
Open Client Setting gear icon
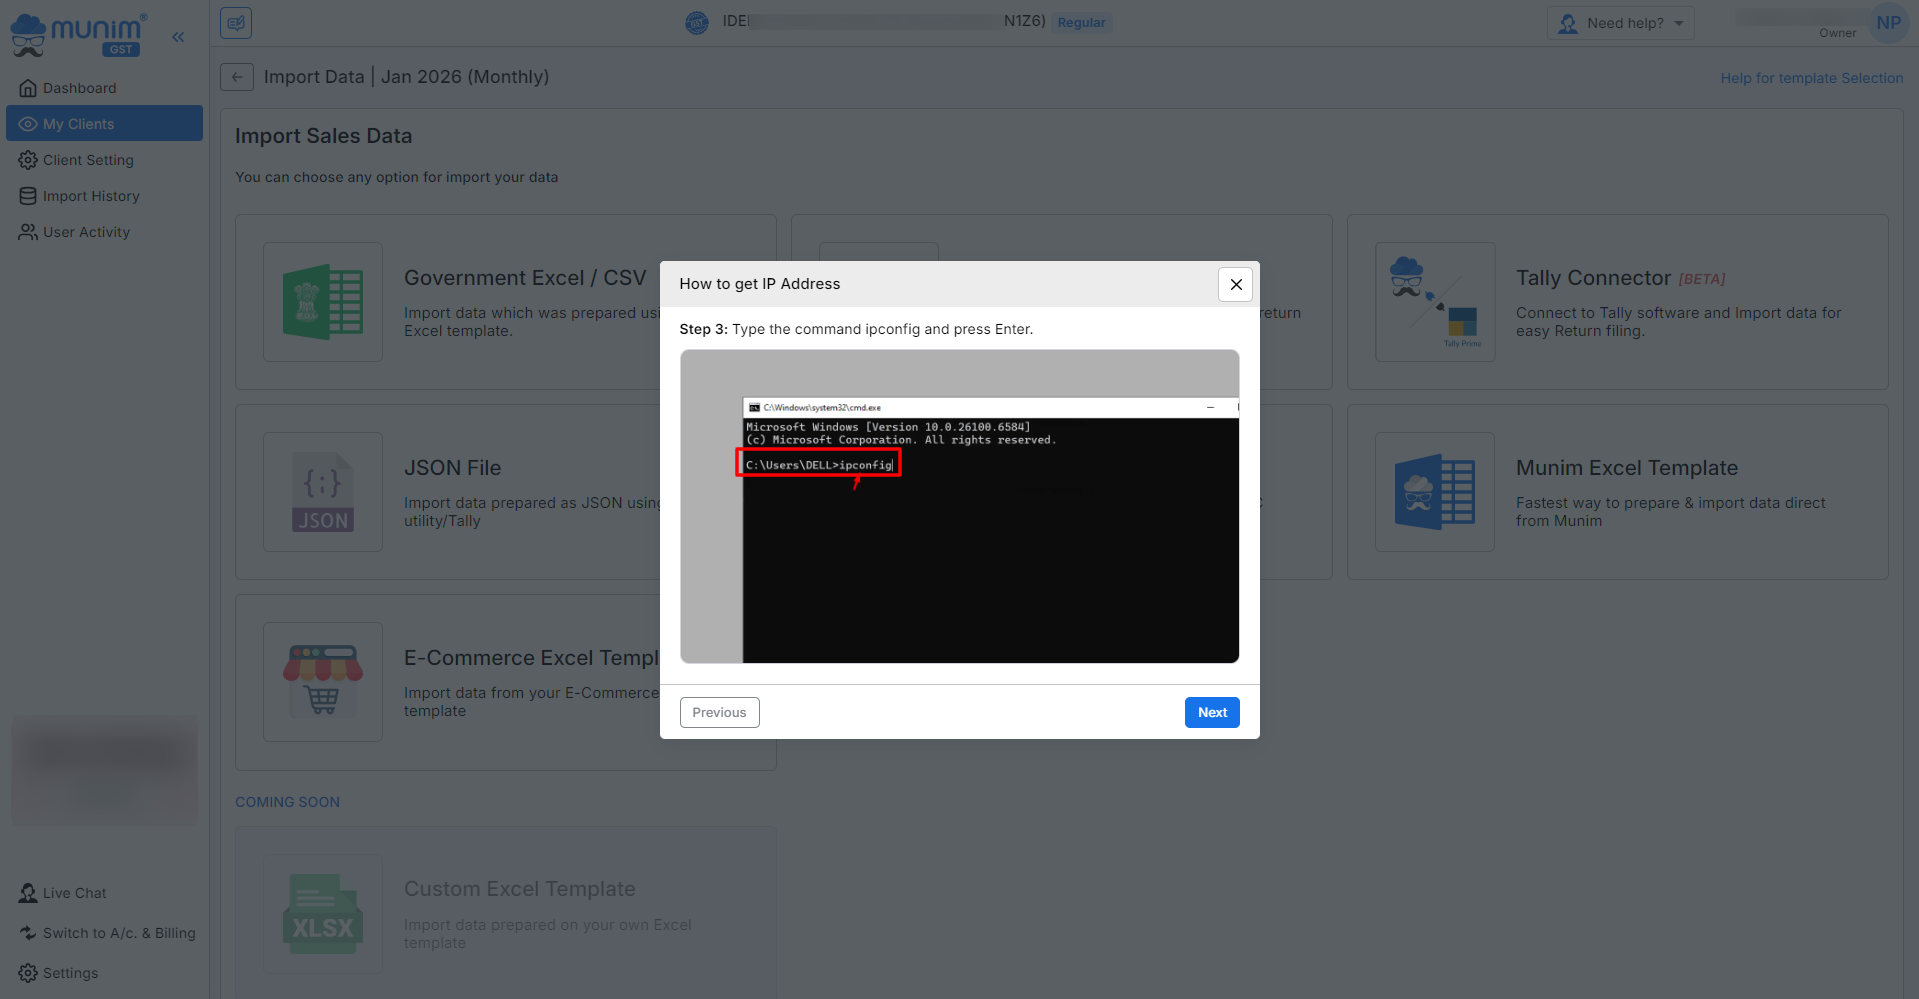click(x=28, y=160)
